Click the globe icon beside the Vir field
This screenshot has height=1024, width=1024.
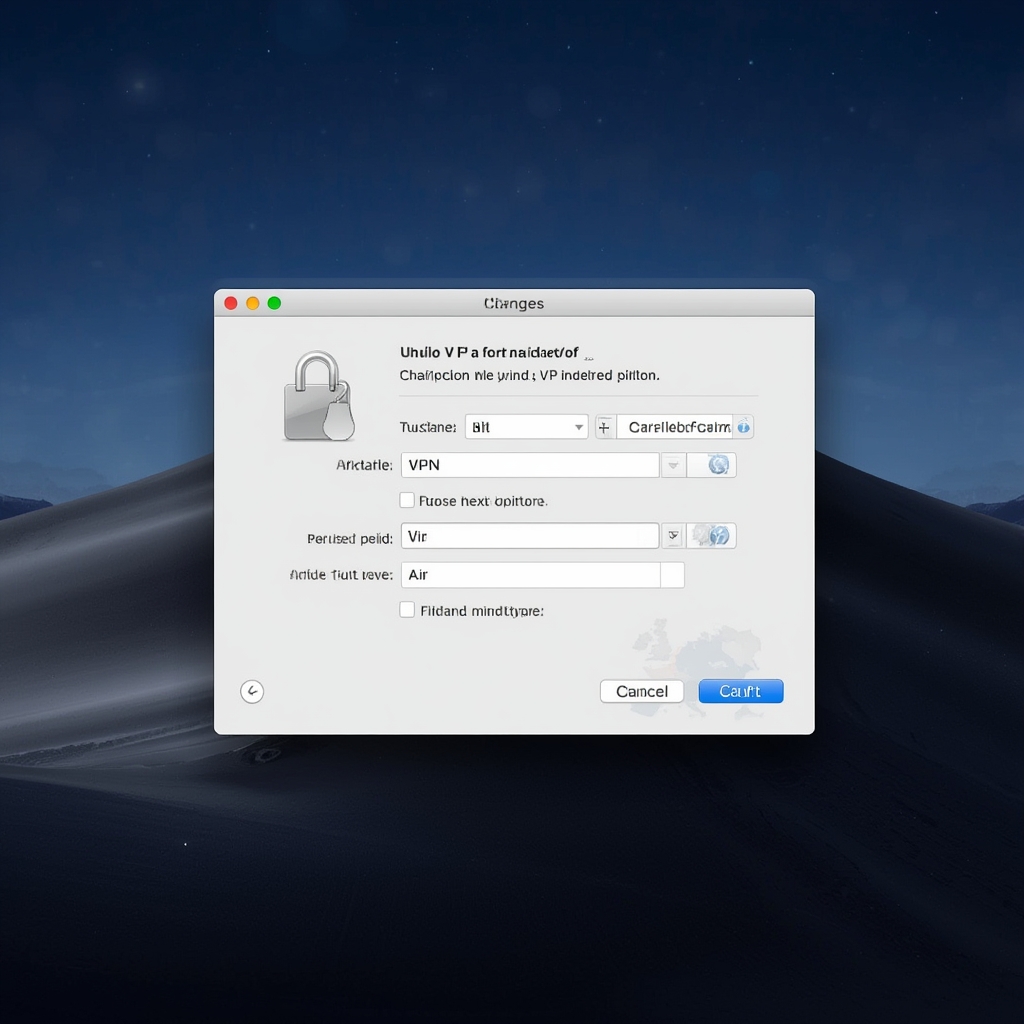[712, 536]
